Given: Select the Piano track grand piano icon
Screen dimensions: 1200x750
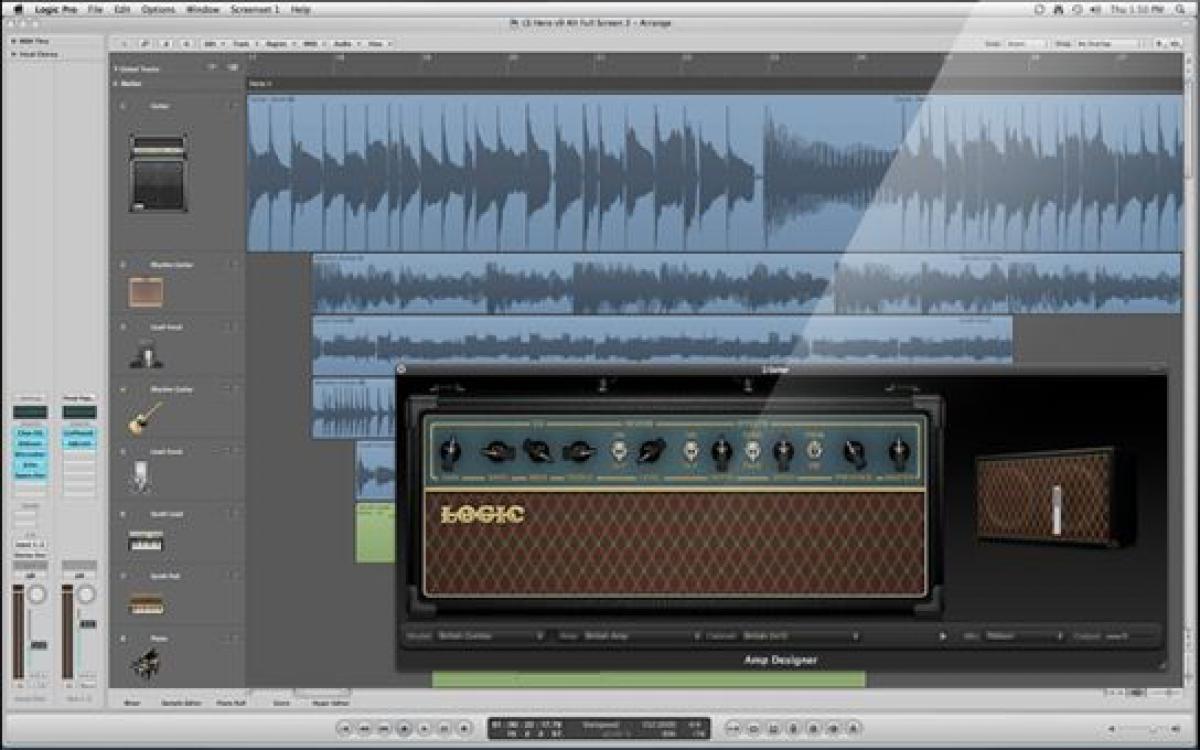Looking at the screenshot, I should tap(146, 665).
